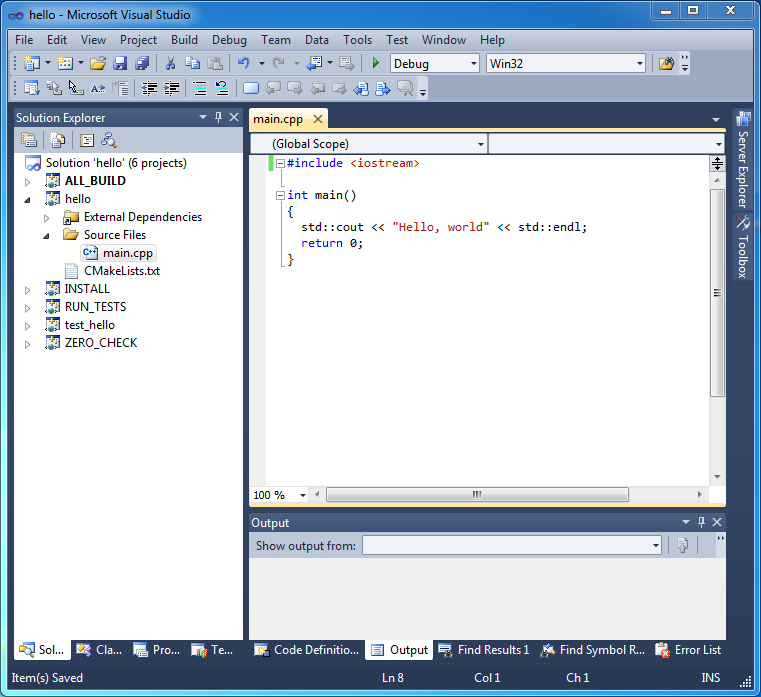Open the Win32 platform dropdown
The height and width of the screenshot is (697, 761).
pos(640,64)
